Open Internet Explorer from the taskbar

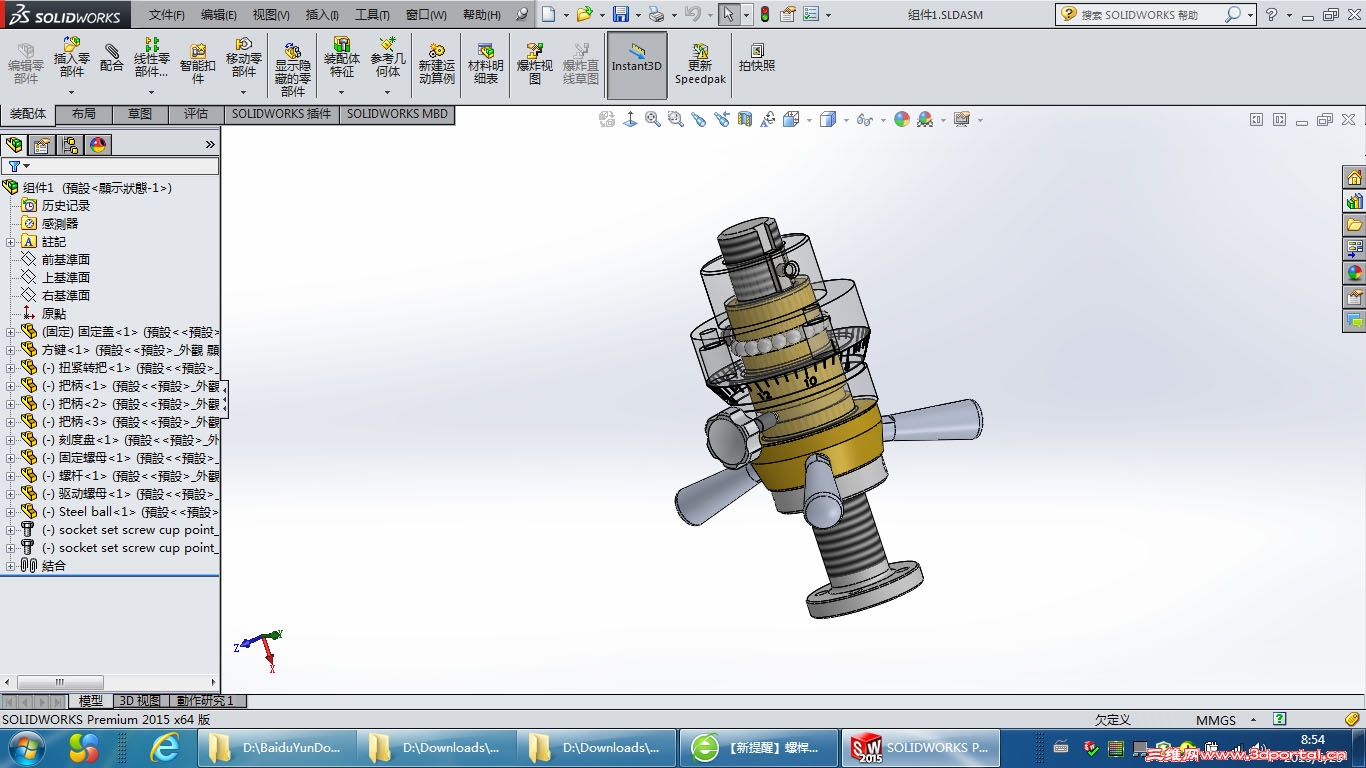click(164, 747)
